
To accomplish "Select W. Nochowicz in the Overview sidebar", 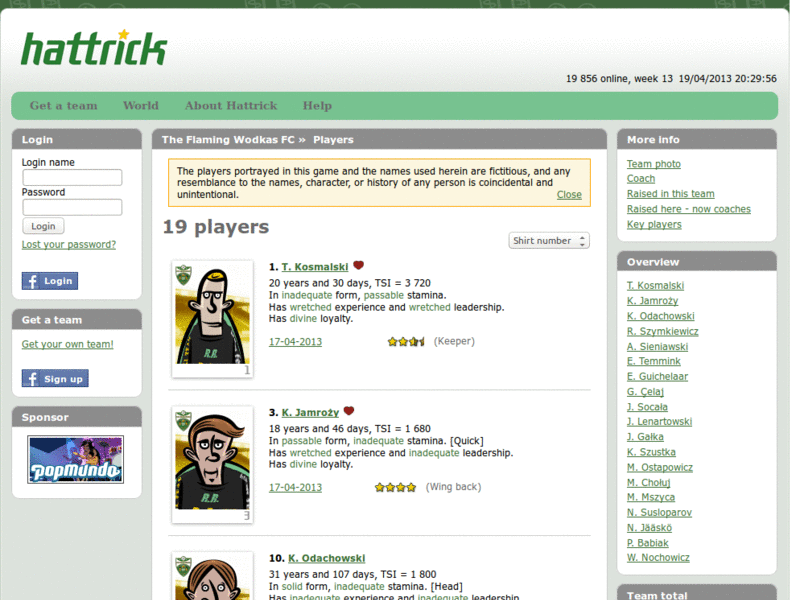I will [658, 558].
